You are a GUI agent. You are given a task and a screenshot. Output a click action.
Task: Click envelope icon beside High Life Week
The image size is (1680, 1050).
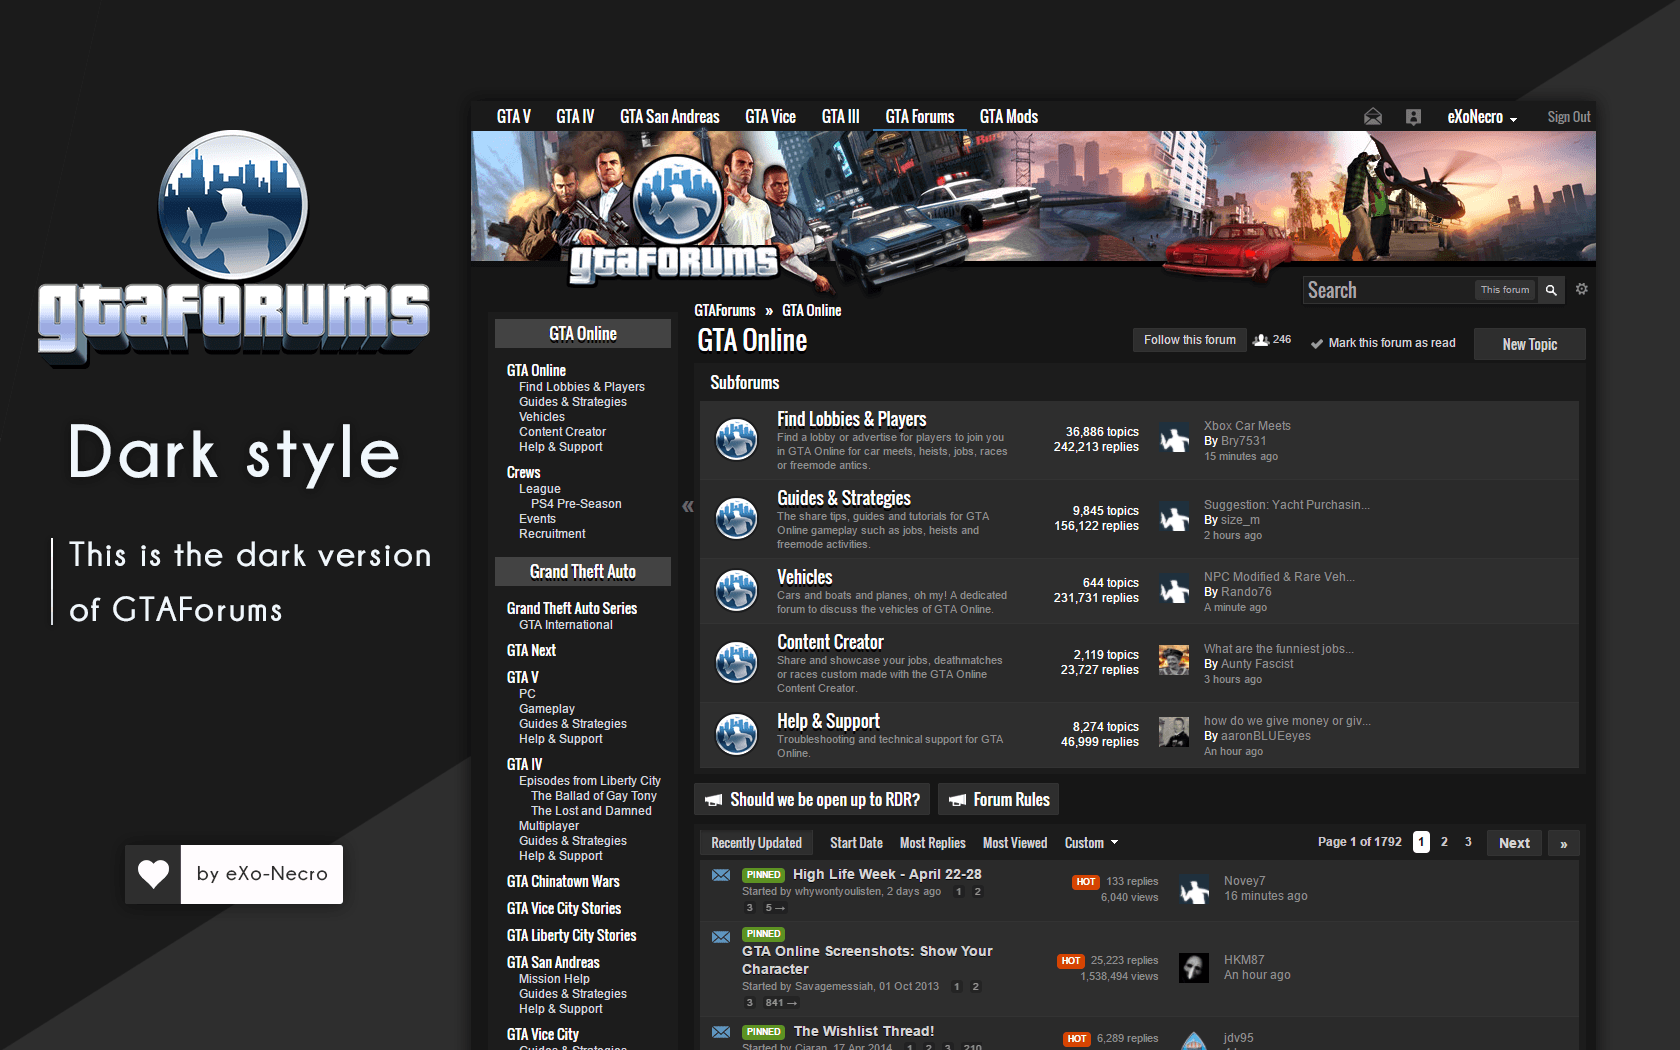pos(721,875)
